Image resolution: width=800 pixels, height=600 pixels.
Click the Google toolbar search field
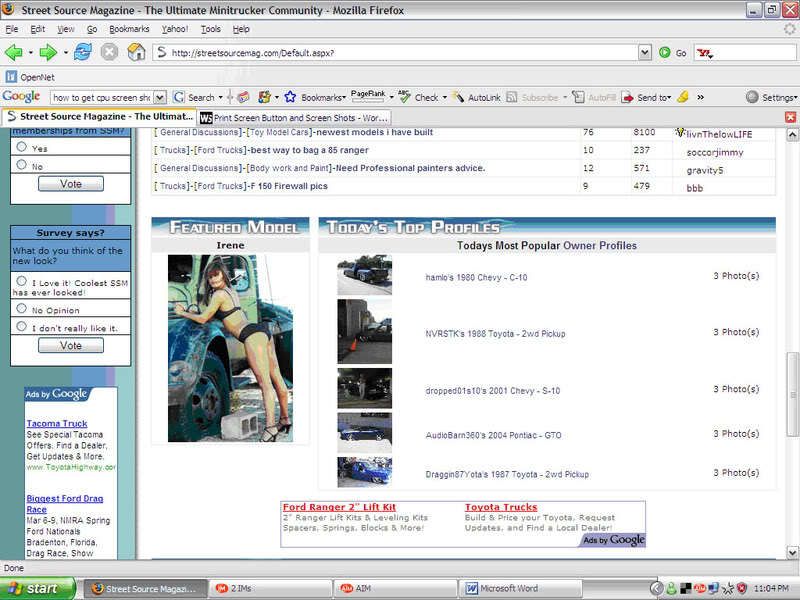[x=102, y=97]
